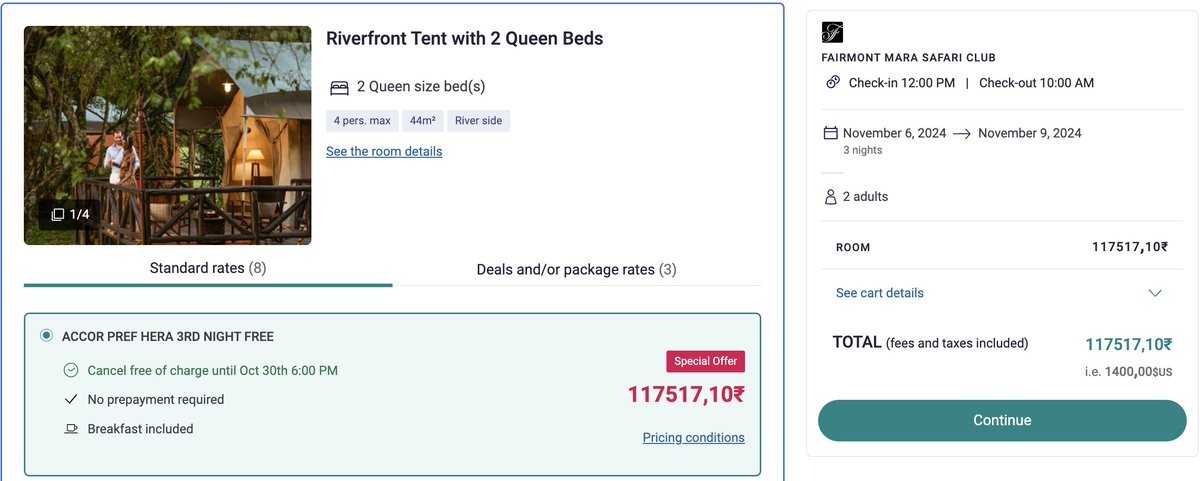Switch to Standard rates tab
Screen dimensions: 1200x481
(x=208, y=268)
